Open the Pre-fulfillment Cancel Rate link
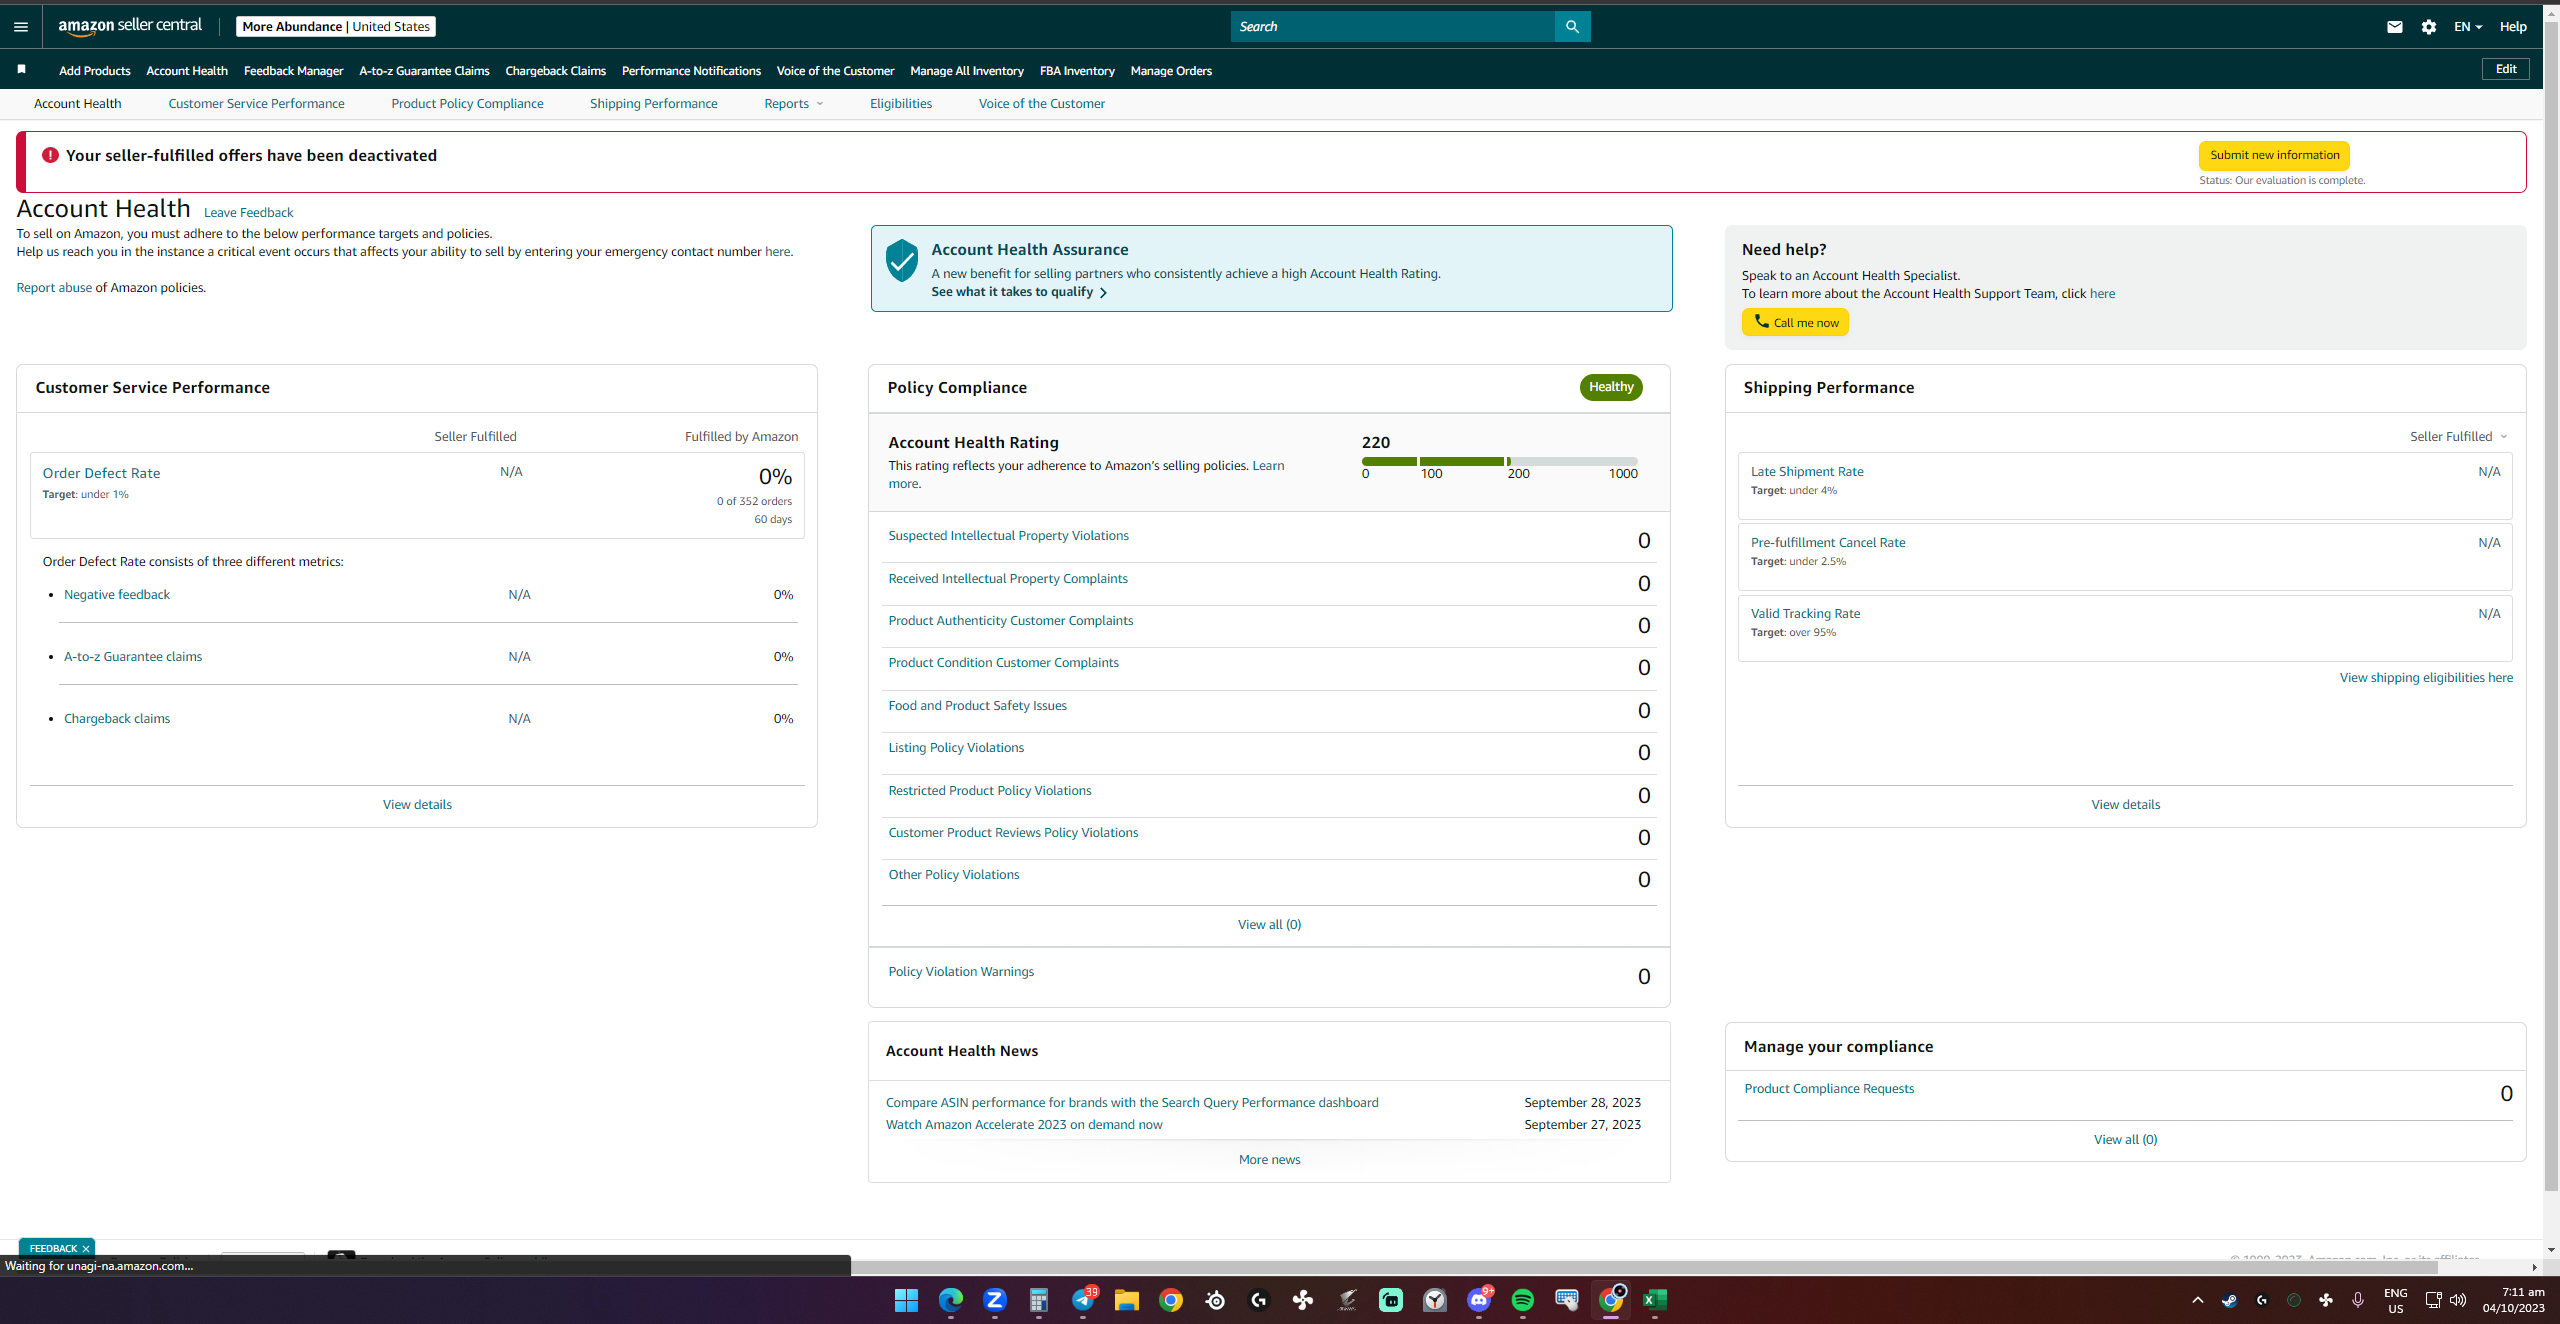2560x1324 pixels. (1828, 543)
